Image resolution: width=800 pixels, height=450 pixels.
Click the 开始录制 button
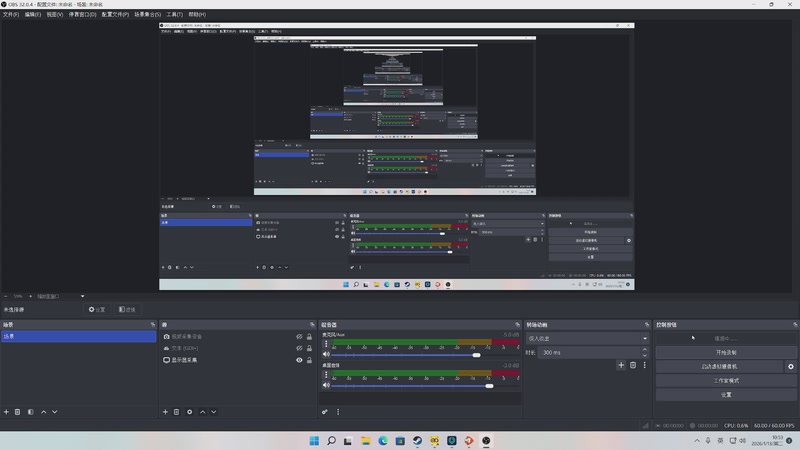(x=726, y=353)
